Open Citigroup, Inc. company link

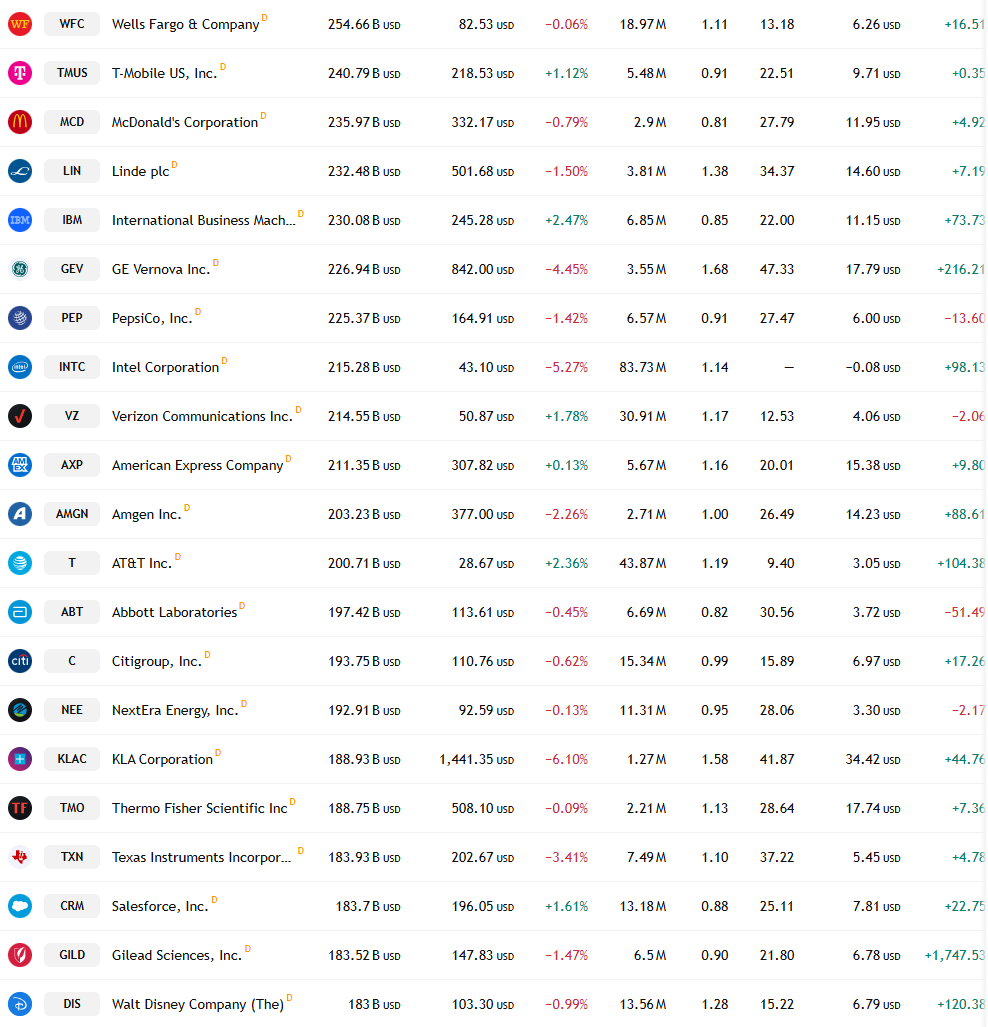click(x=157, y=662)
